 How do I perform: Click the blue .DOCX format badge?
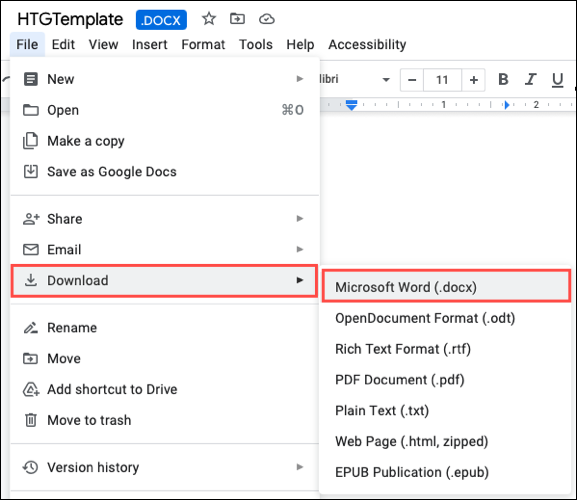coord(161,20)
